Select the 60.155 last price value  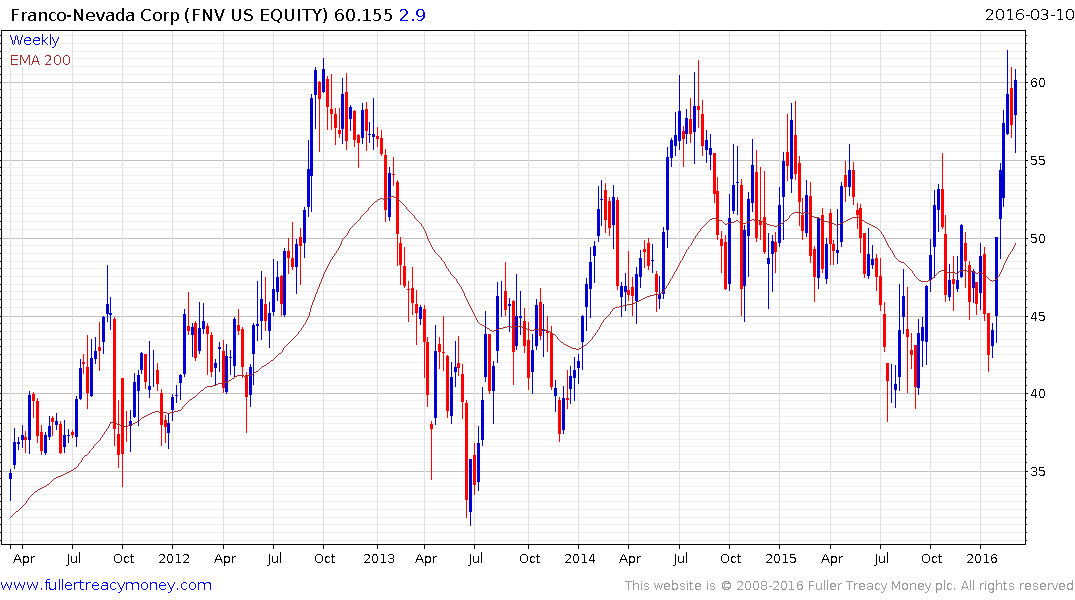click(x=363, y=14)
